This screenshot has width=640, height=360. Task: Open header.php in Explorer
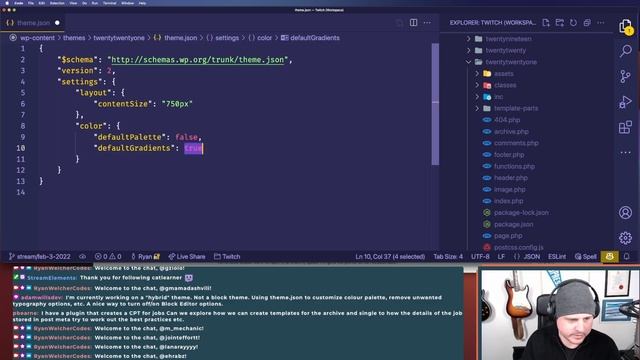[x=511, y=178]
